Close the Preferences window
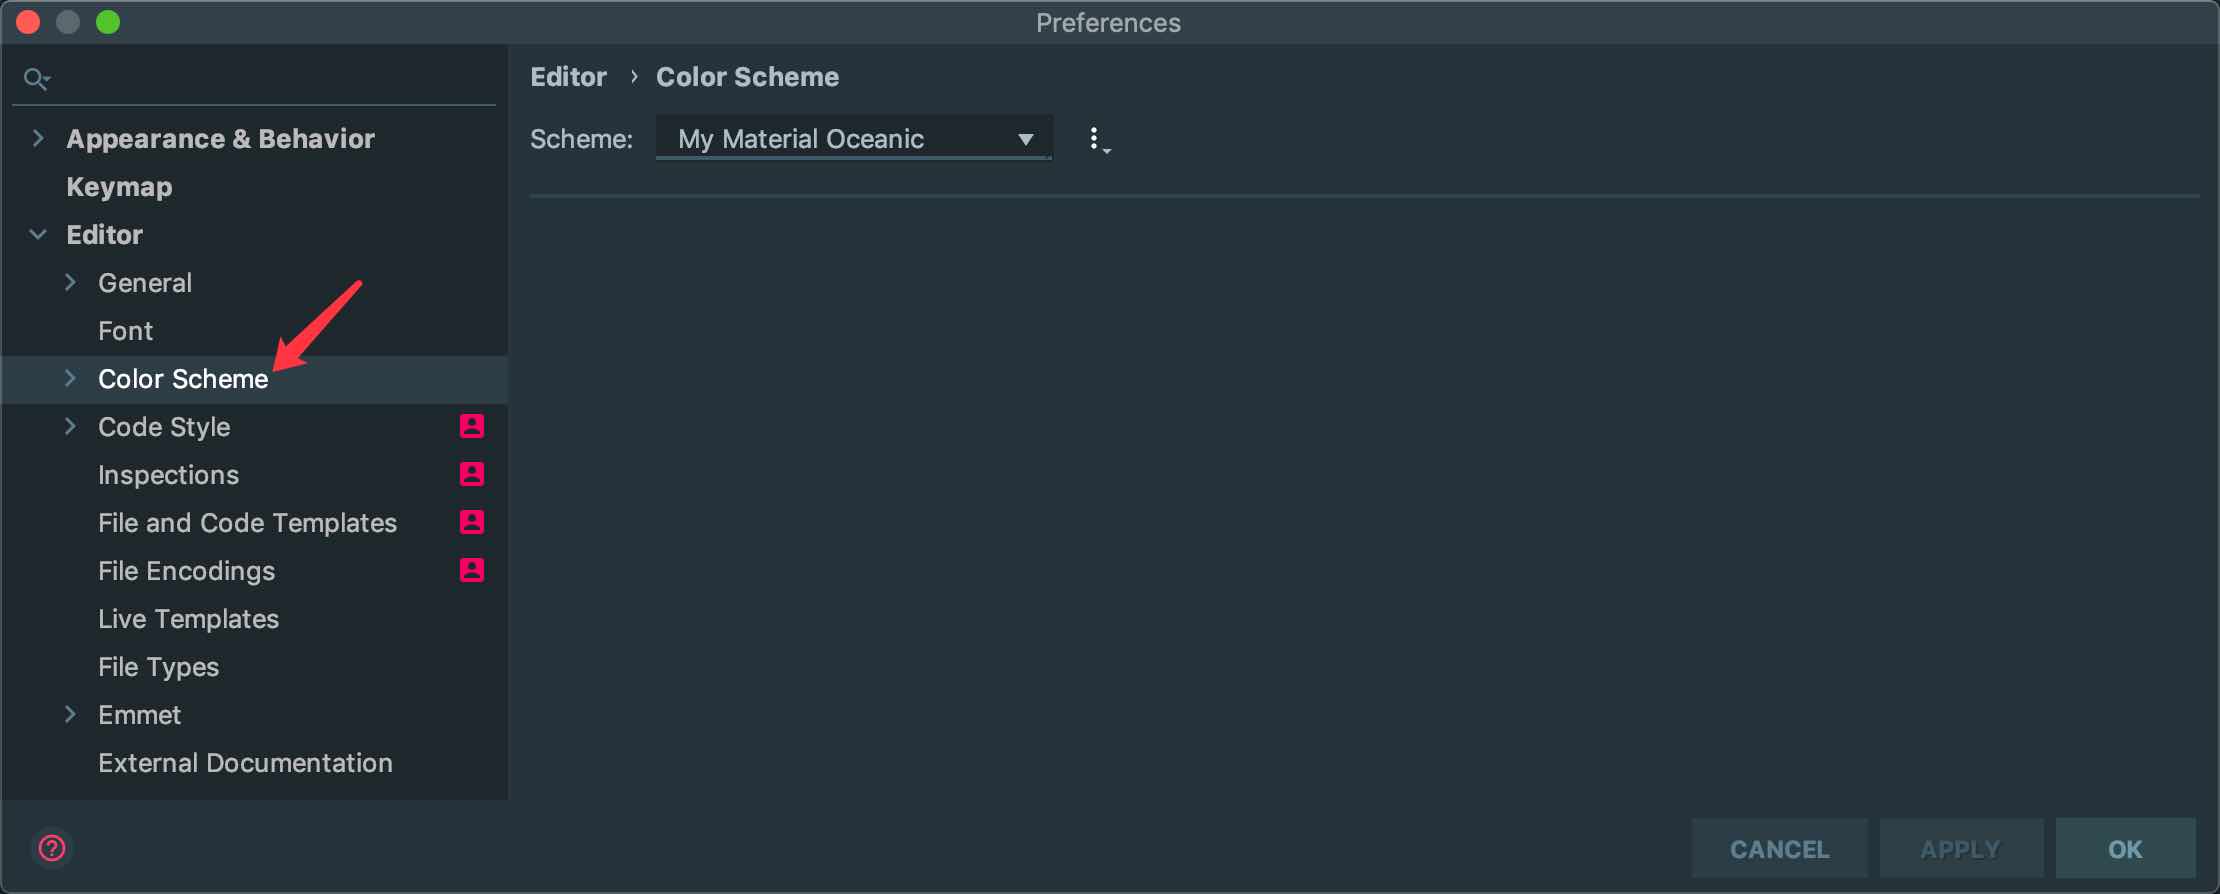The height and width of the screenshot is (894, 2220). (28, 22)
